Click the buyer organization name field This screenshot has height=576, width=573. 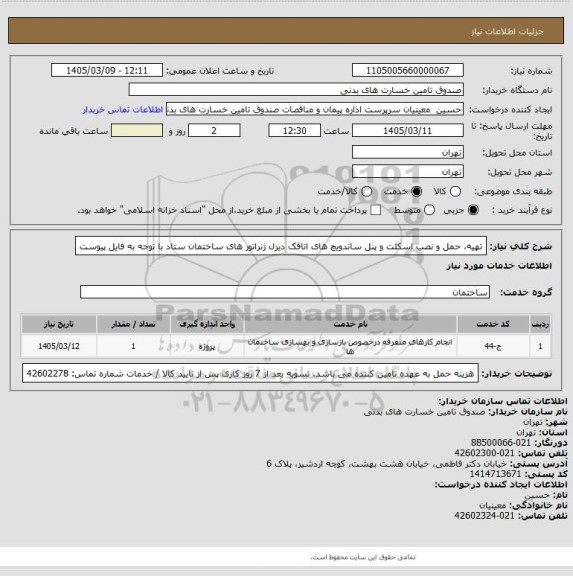[x=296, y=90]
